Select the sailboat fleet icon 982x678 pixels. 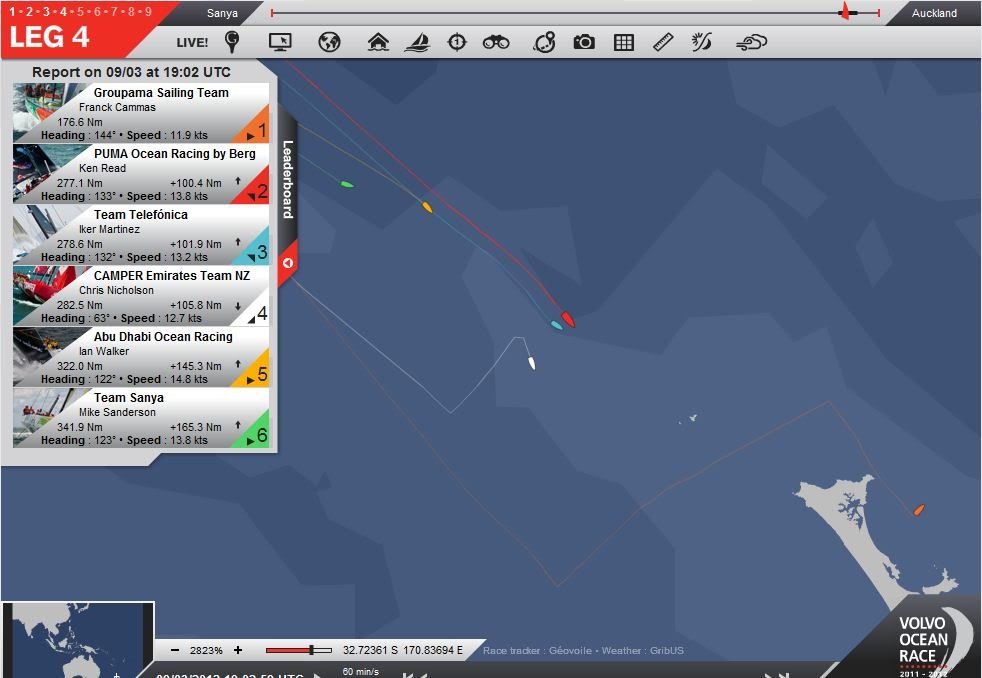tap(417, 42)
